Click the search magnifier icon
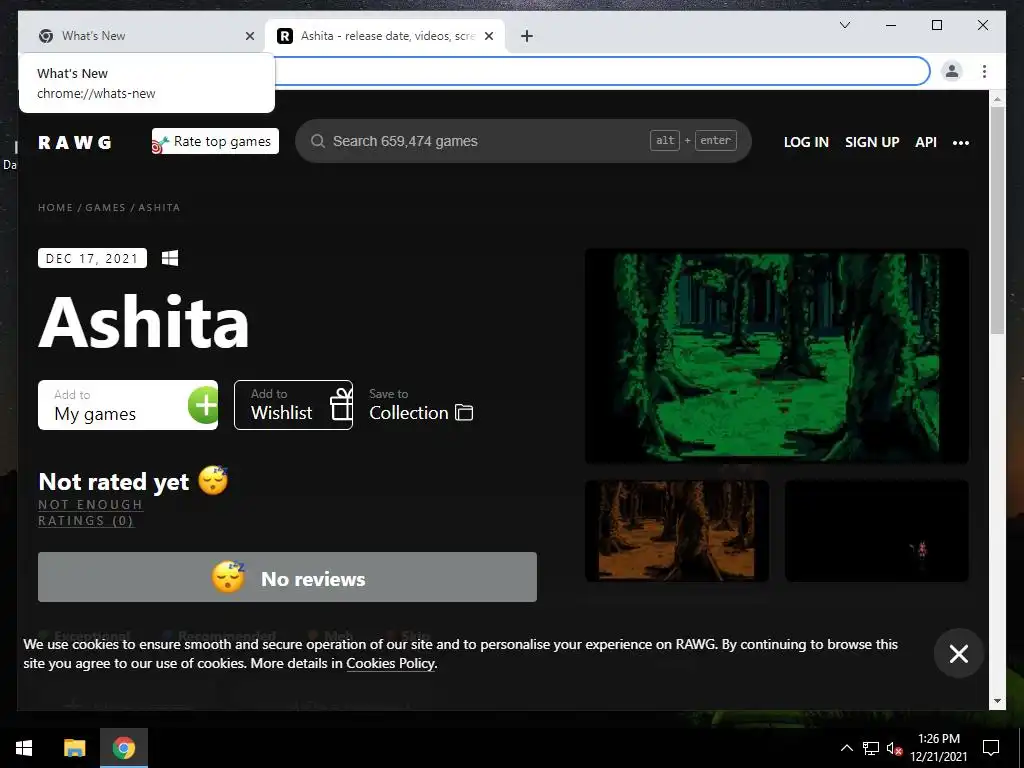The width and height of the screenshot is (1024, 768). (317, 141)
